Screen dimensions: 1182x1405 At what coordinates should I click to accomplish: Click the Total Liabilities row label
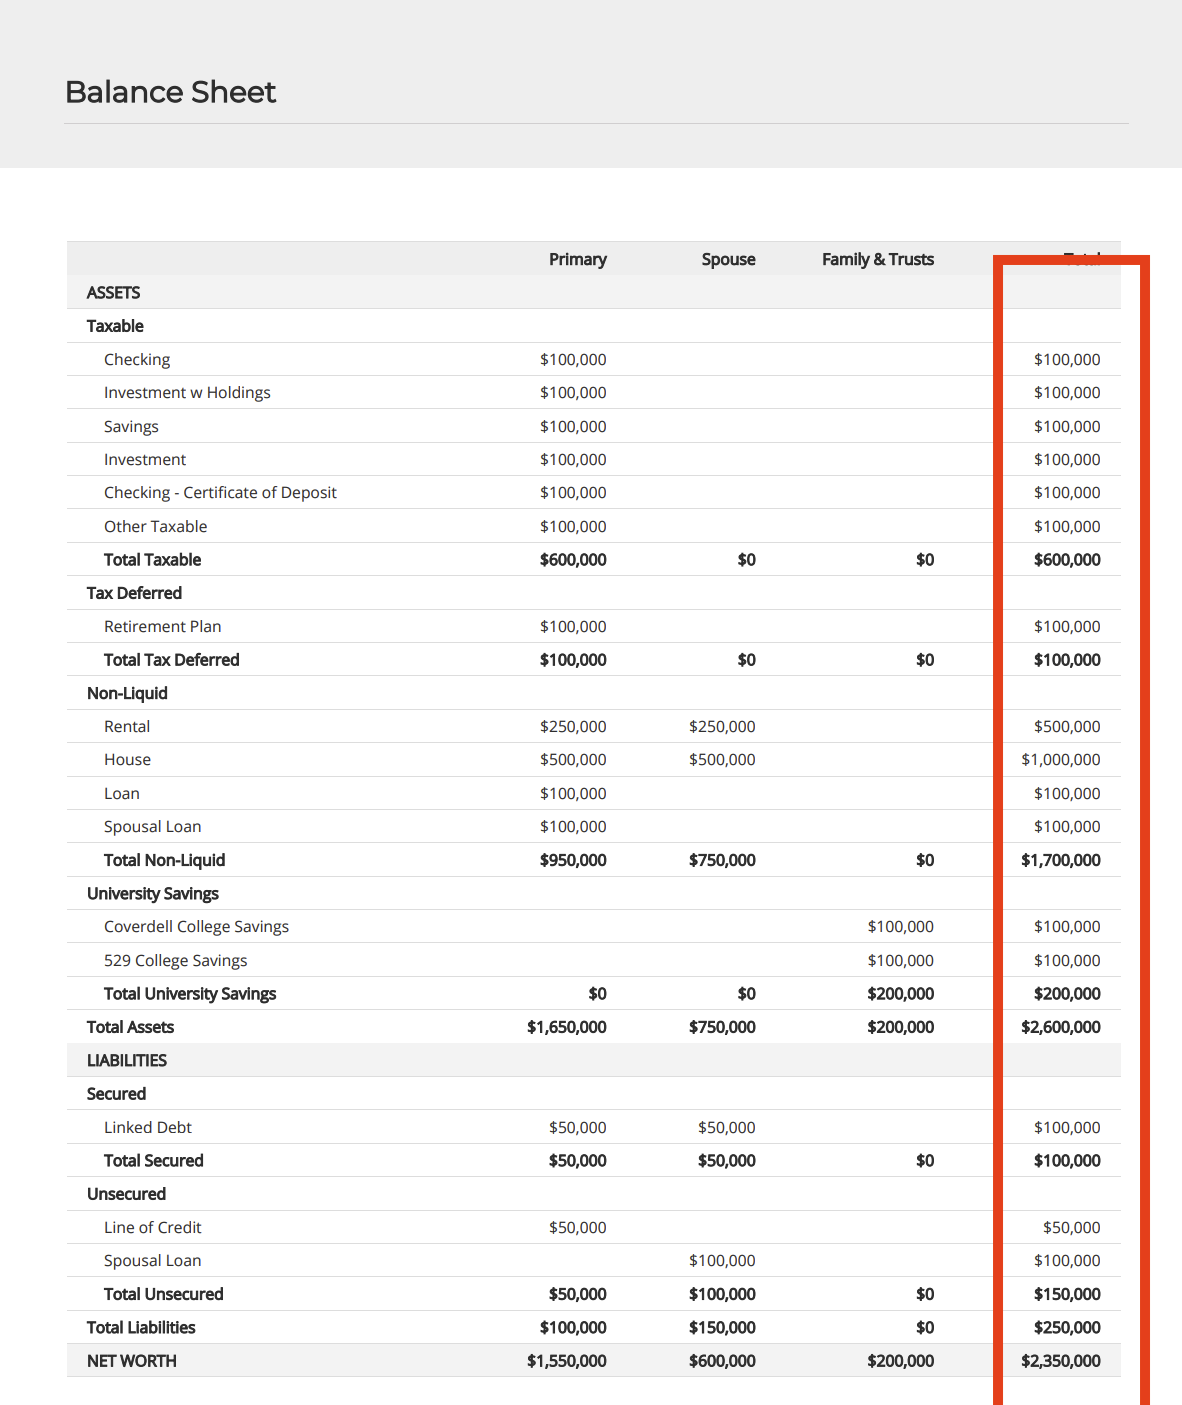141,1328
